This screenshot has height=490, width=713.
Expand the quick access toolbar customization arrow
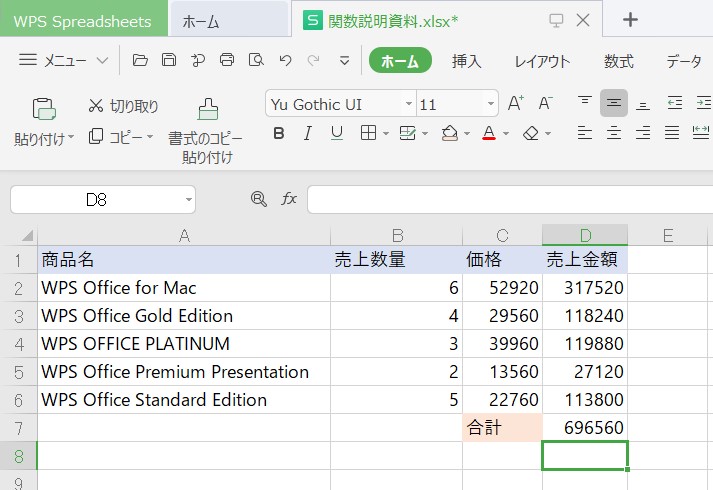345,60
